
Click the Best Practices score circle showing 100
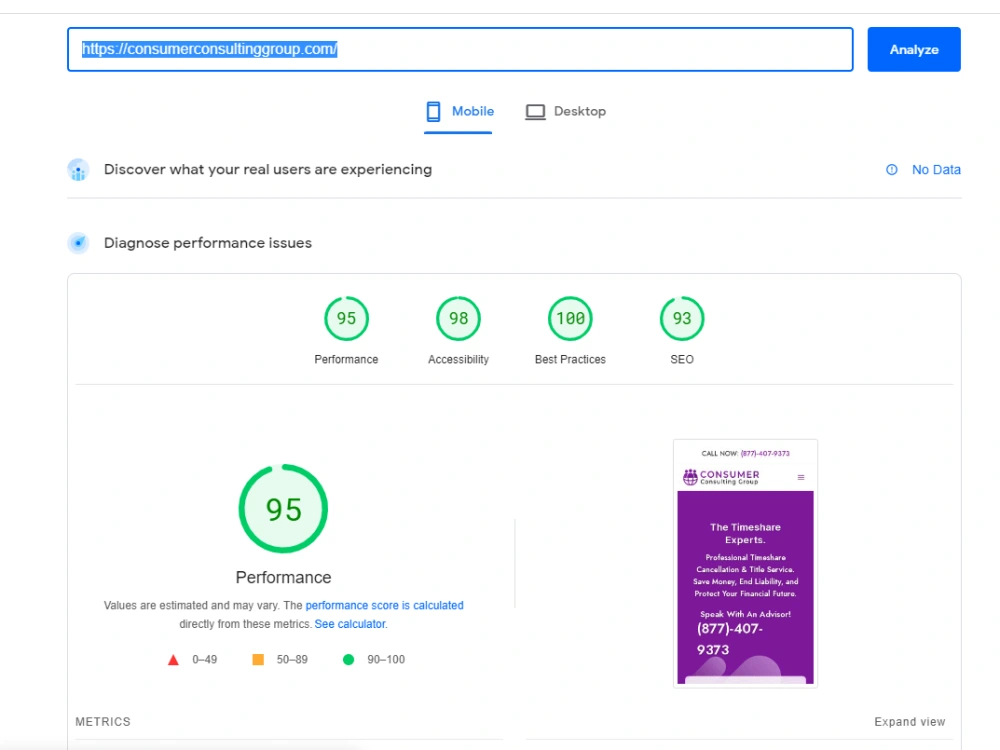click(x=570, y=318)
